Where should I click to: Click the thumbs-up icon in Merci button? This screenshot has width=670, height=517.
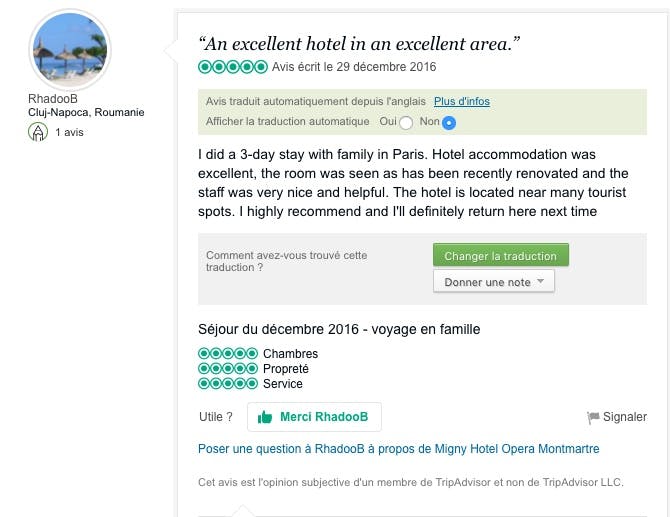tap(266, 417)
